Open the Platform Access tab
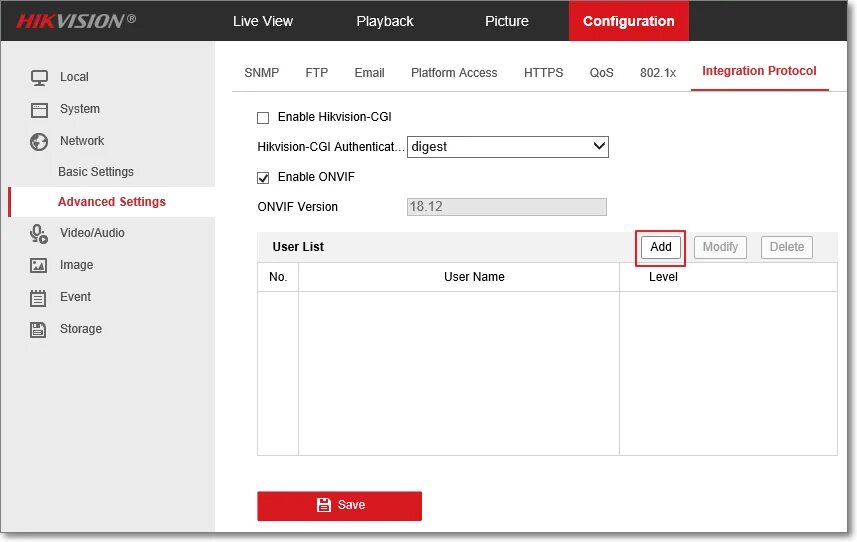 (x=454, y=73)
